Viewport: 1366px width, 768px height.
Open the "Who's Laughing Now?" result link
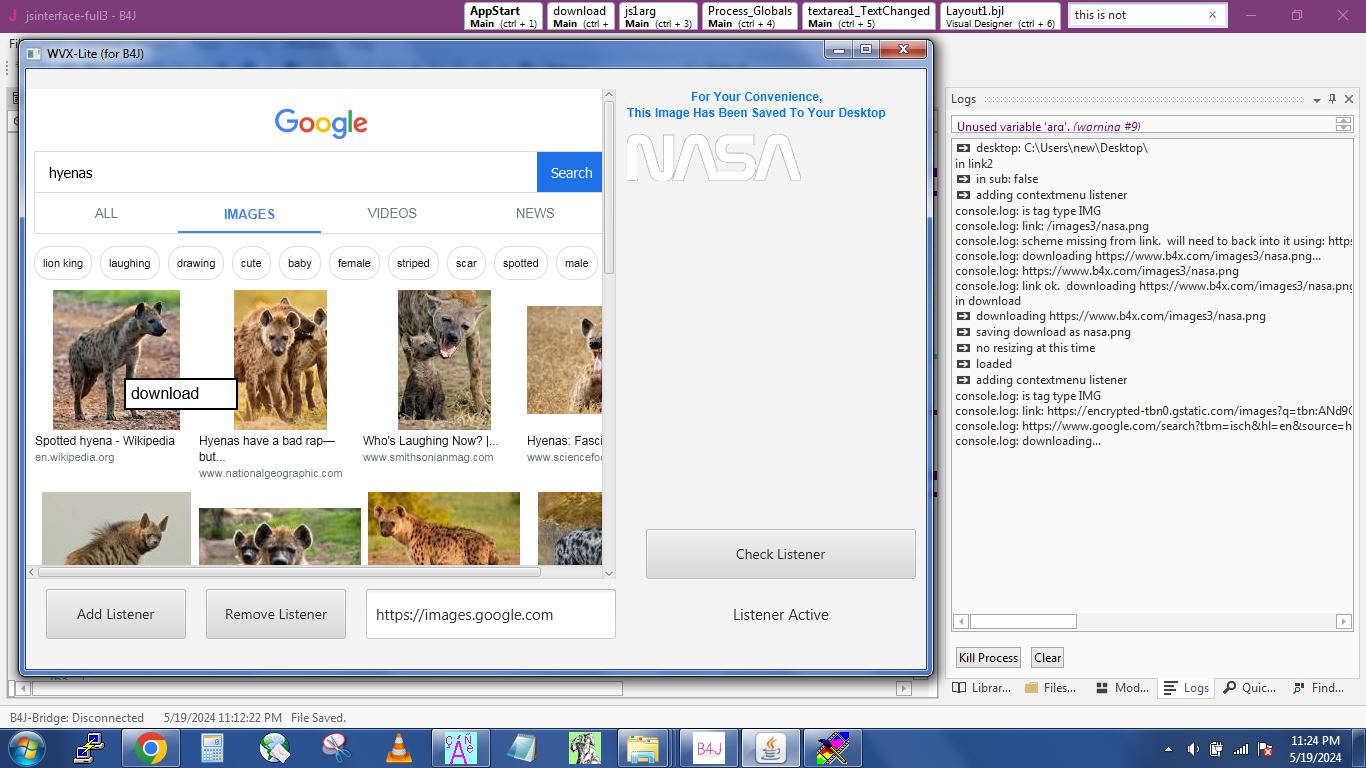(431, 440)
